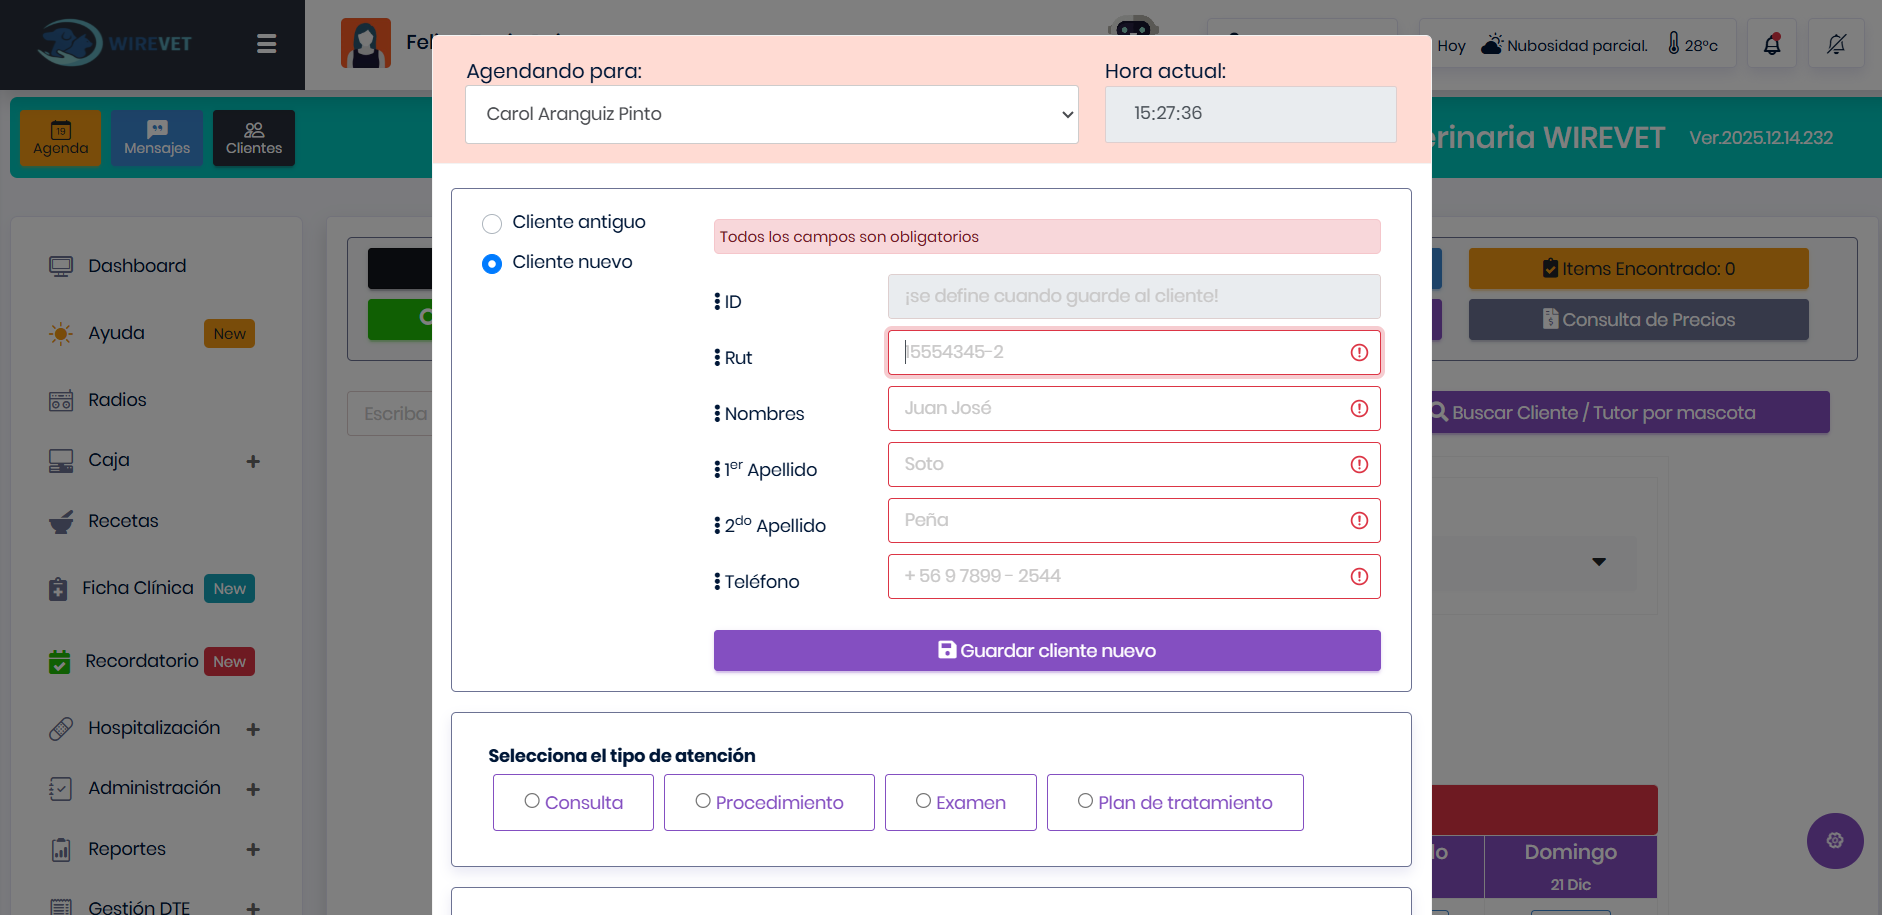Open Consulta de Precios
The width and height of the screenshot is (1882, 915).
(1638, 319)
